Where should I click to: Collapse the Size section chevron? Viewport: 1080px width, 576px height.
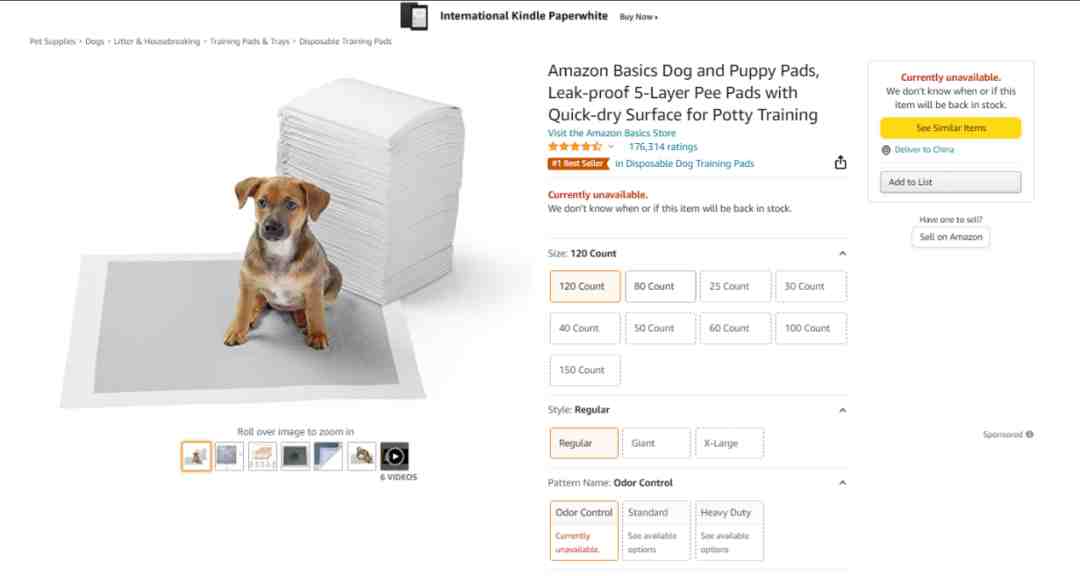pos(842,254)
